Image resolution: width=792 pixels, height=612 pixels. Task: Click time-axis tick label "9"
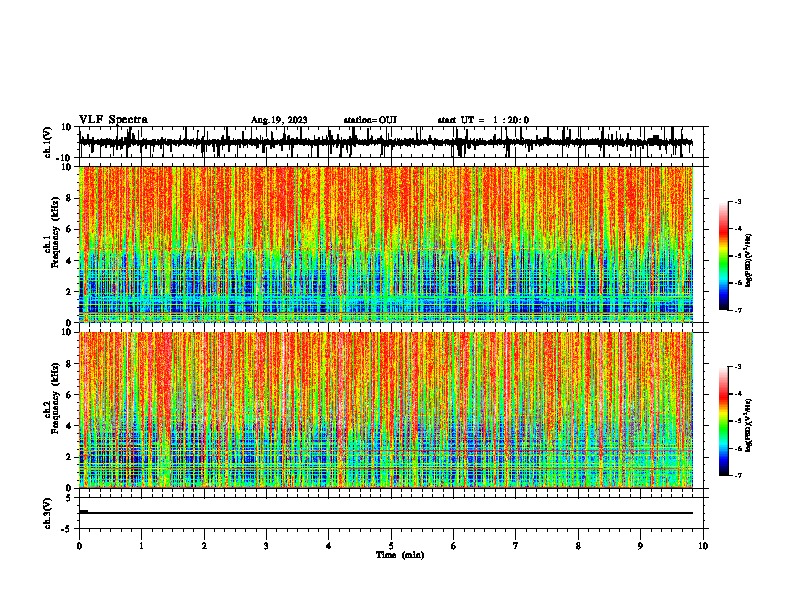[x=640, y=546]
